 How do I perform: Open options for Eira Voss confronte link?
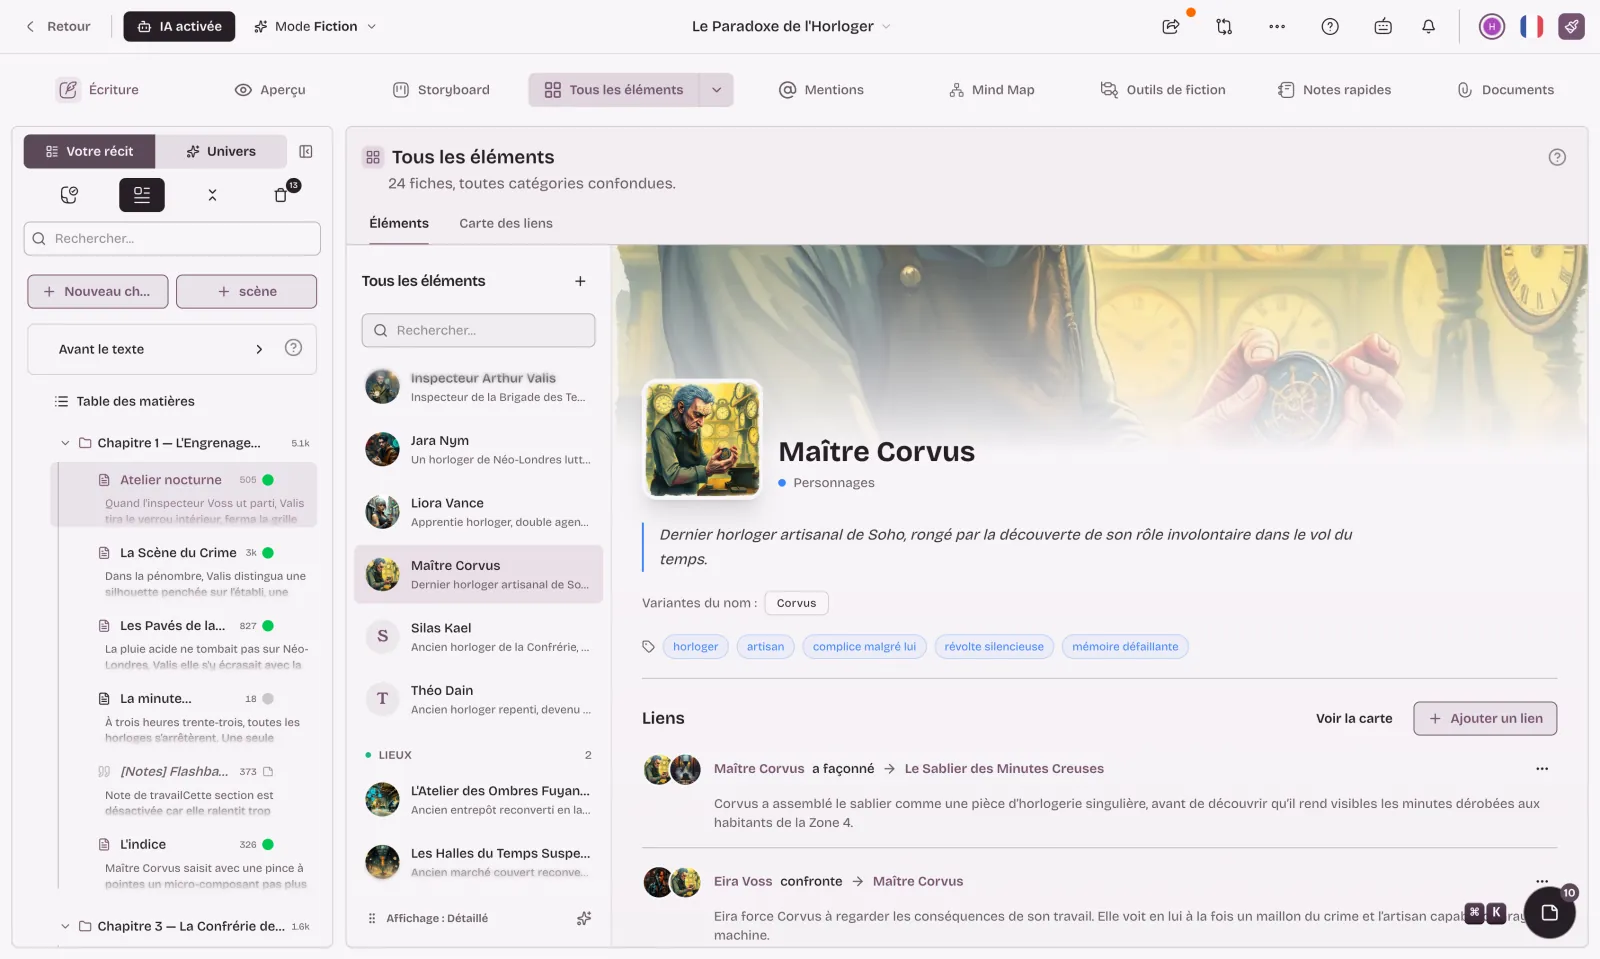1542,880
